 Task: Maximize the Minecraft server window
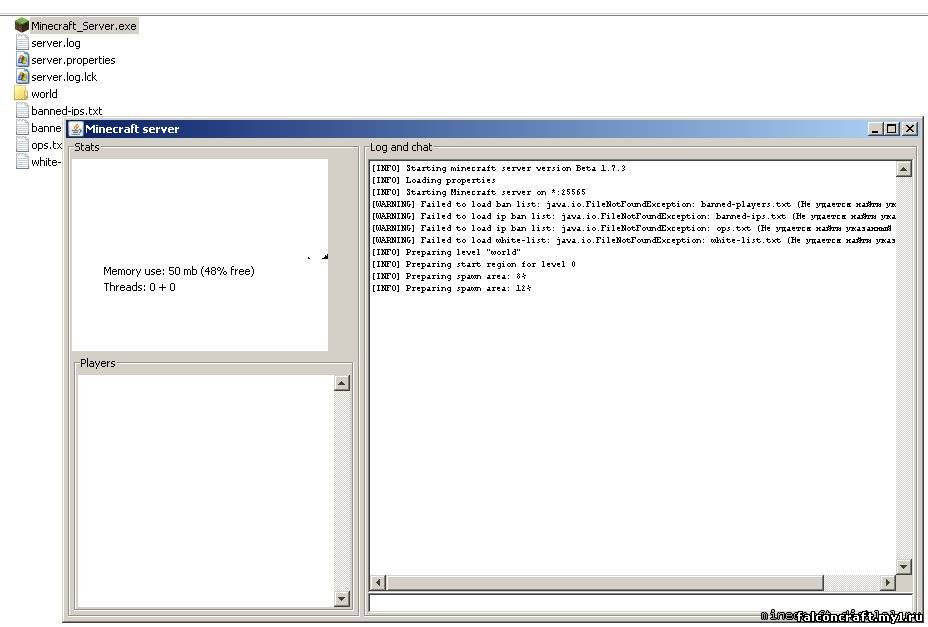892,129
